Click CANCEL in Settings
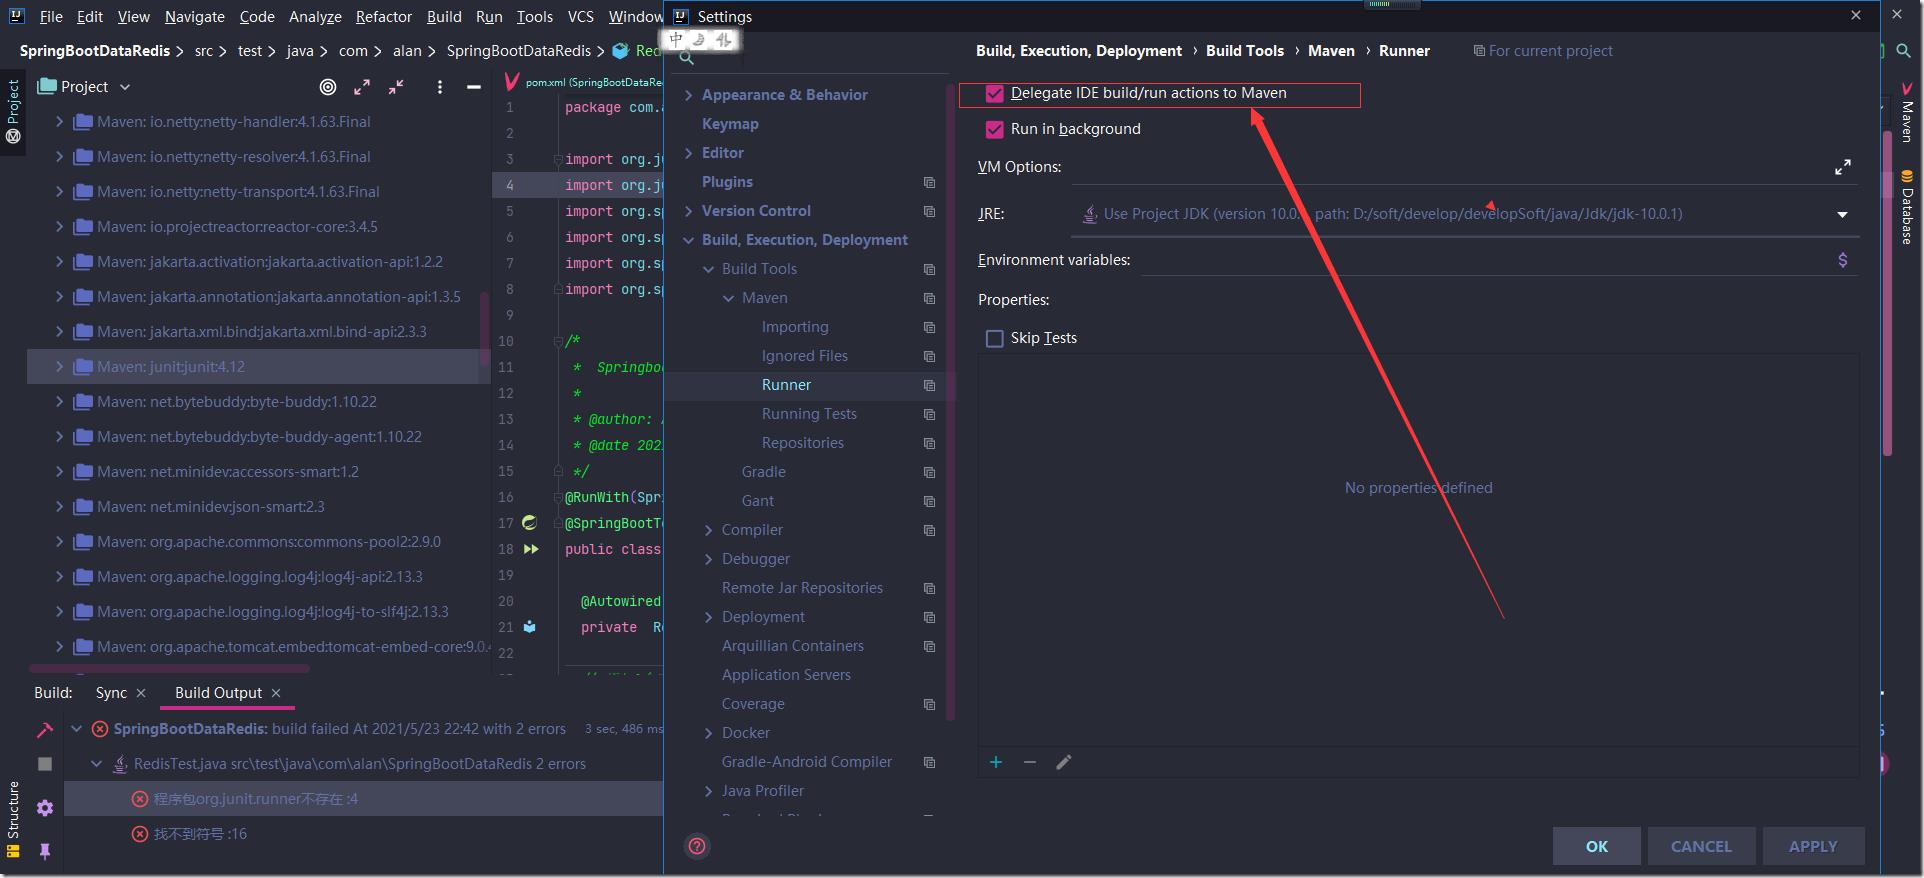Screen dimensions: 1924x878 (x=1701, y=846)
